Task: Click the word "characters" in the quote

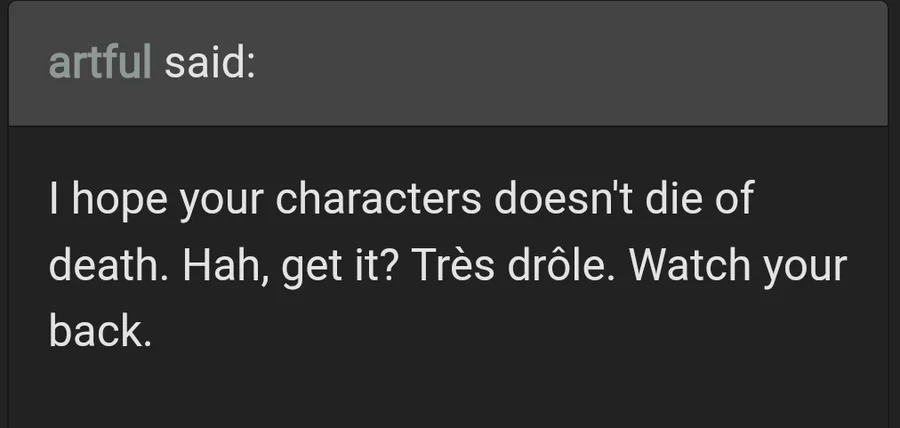Action: coord(379,198)
